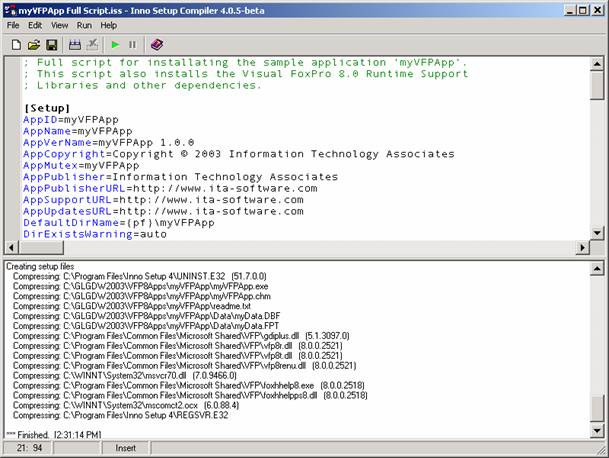The width and height of the screenshot is (609, 458).
Task: Click the vfp8r.dll compressing output line
Action: click(177, 346)
